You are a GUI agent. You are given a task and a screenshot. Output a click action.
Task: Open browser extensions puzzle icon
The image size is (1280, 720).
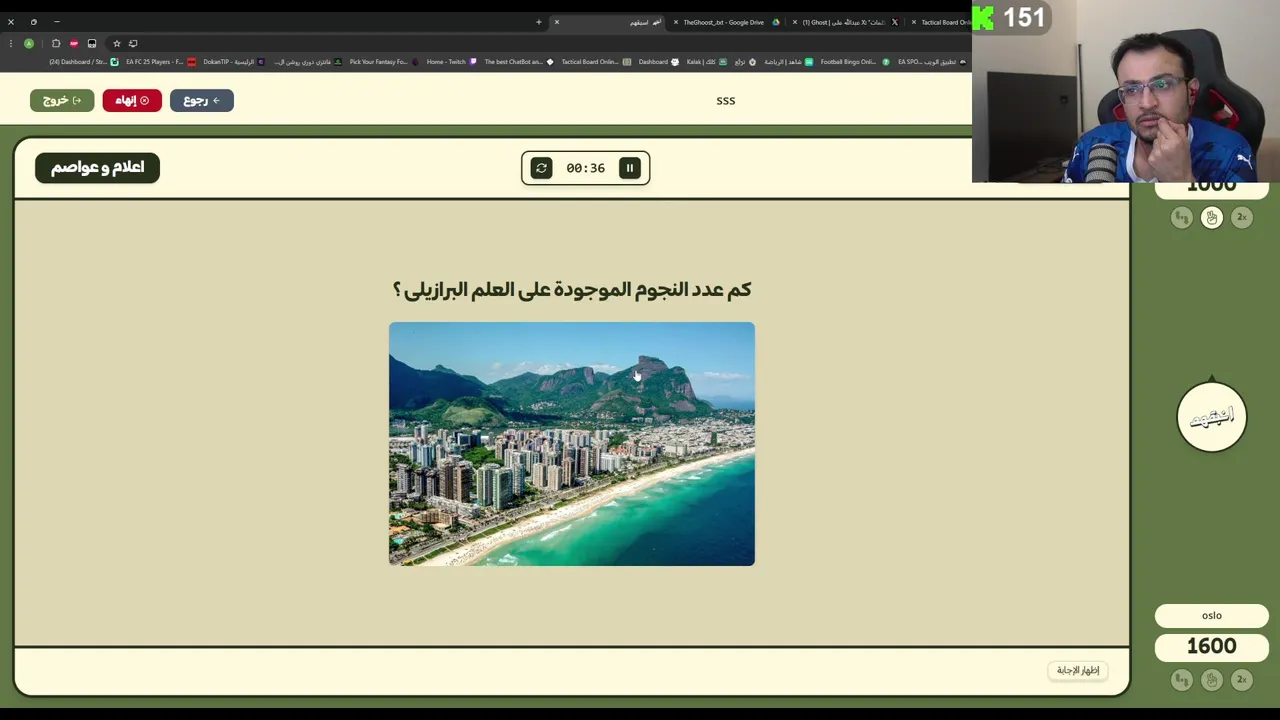point(56,43)
